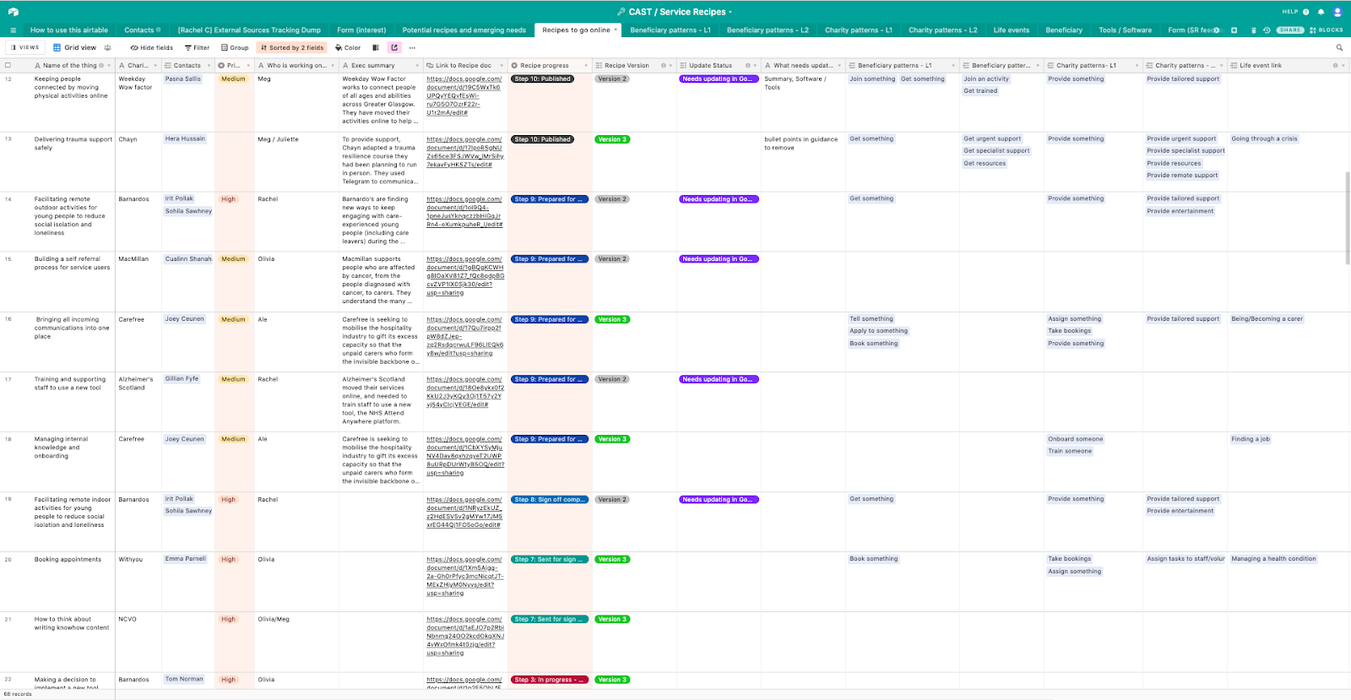Open Hide fields menu

151,47
